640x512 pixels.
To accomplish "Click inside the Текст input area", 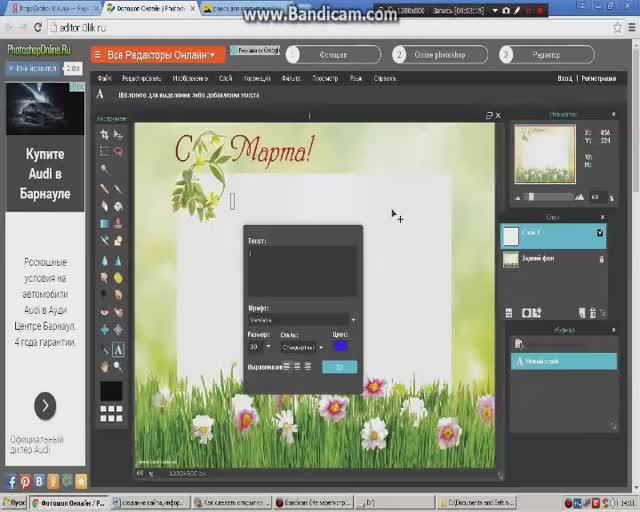I will (302, 272).
